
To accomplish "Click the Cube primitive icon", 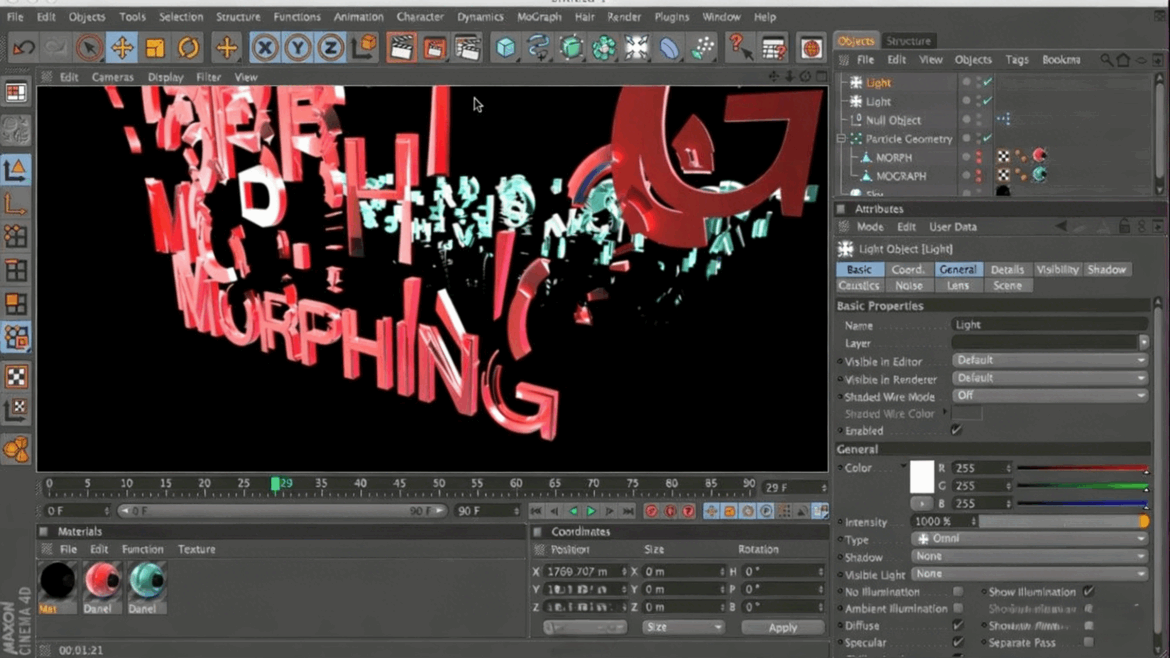I will tap(505, 47).
